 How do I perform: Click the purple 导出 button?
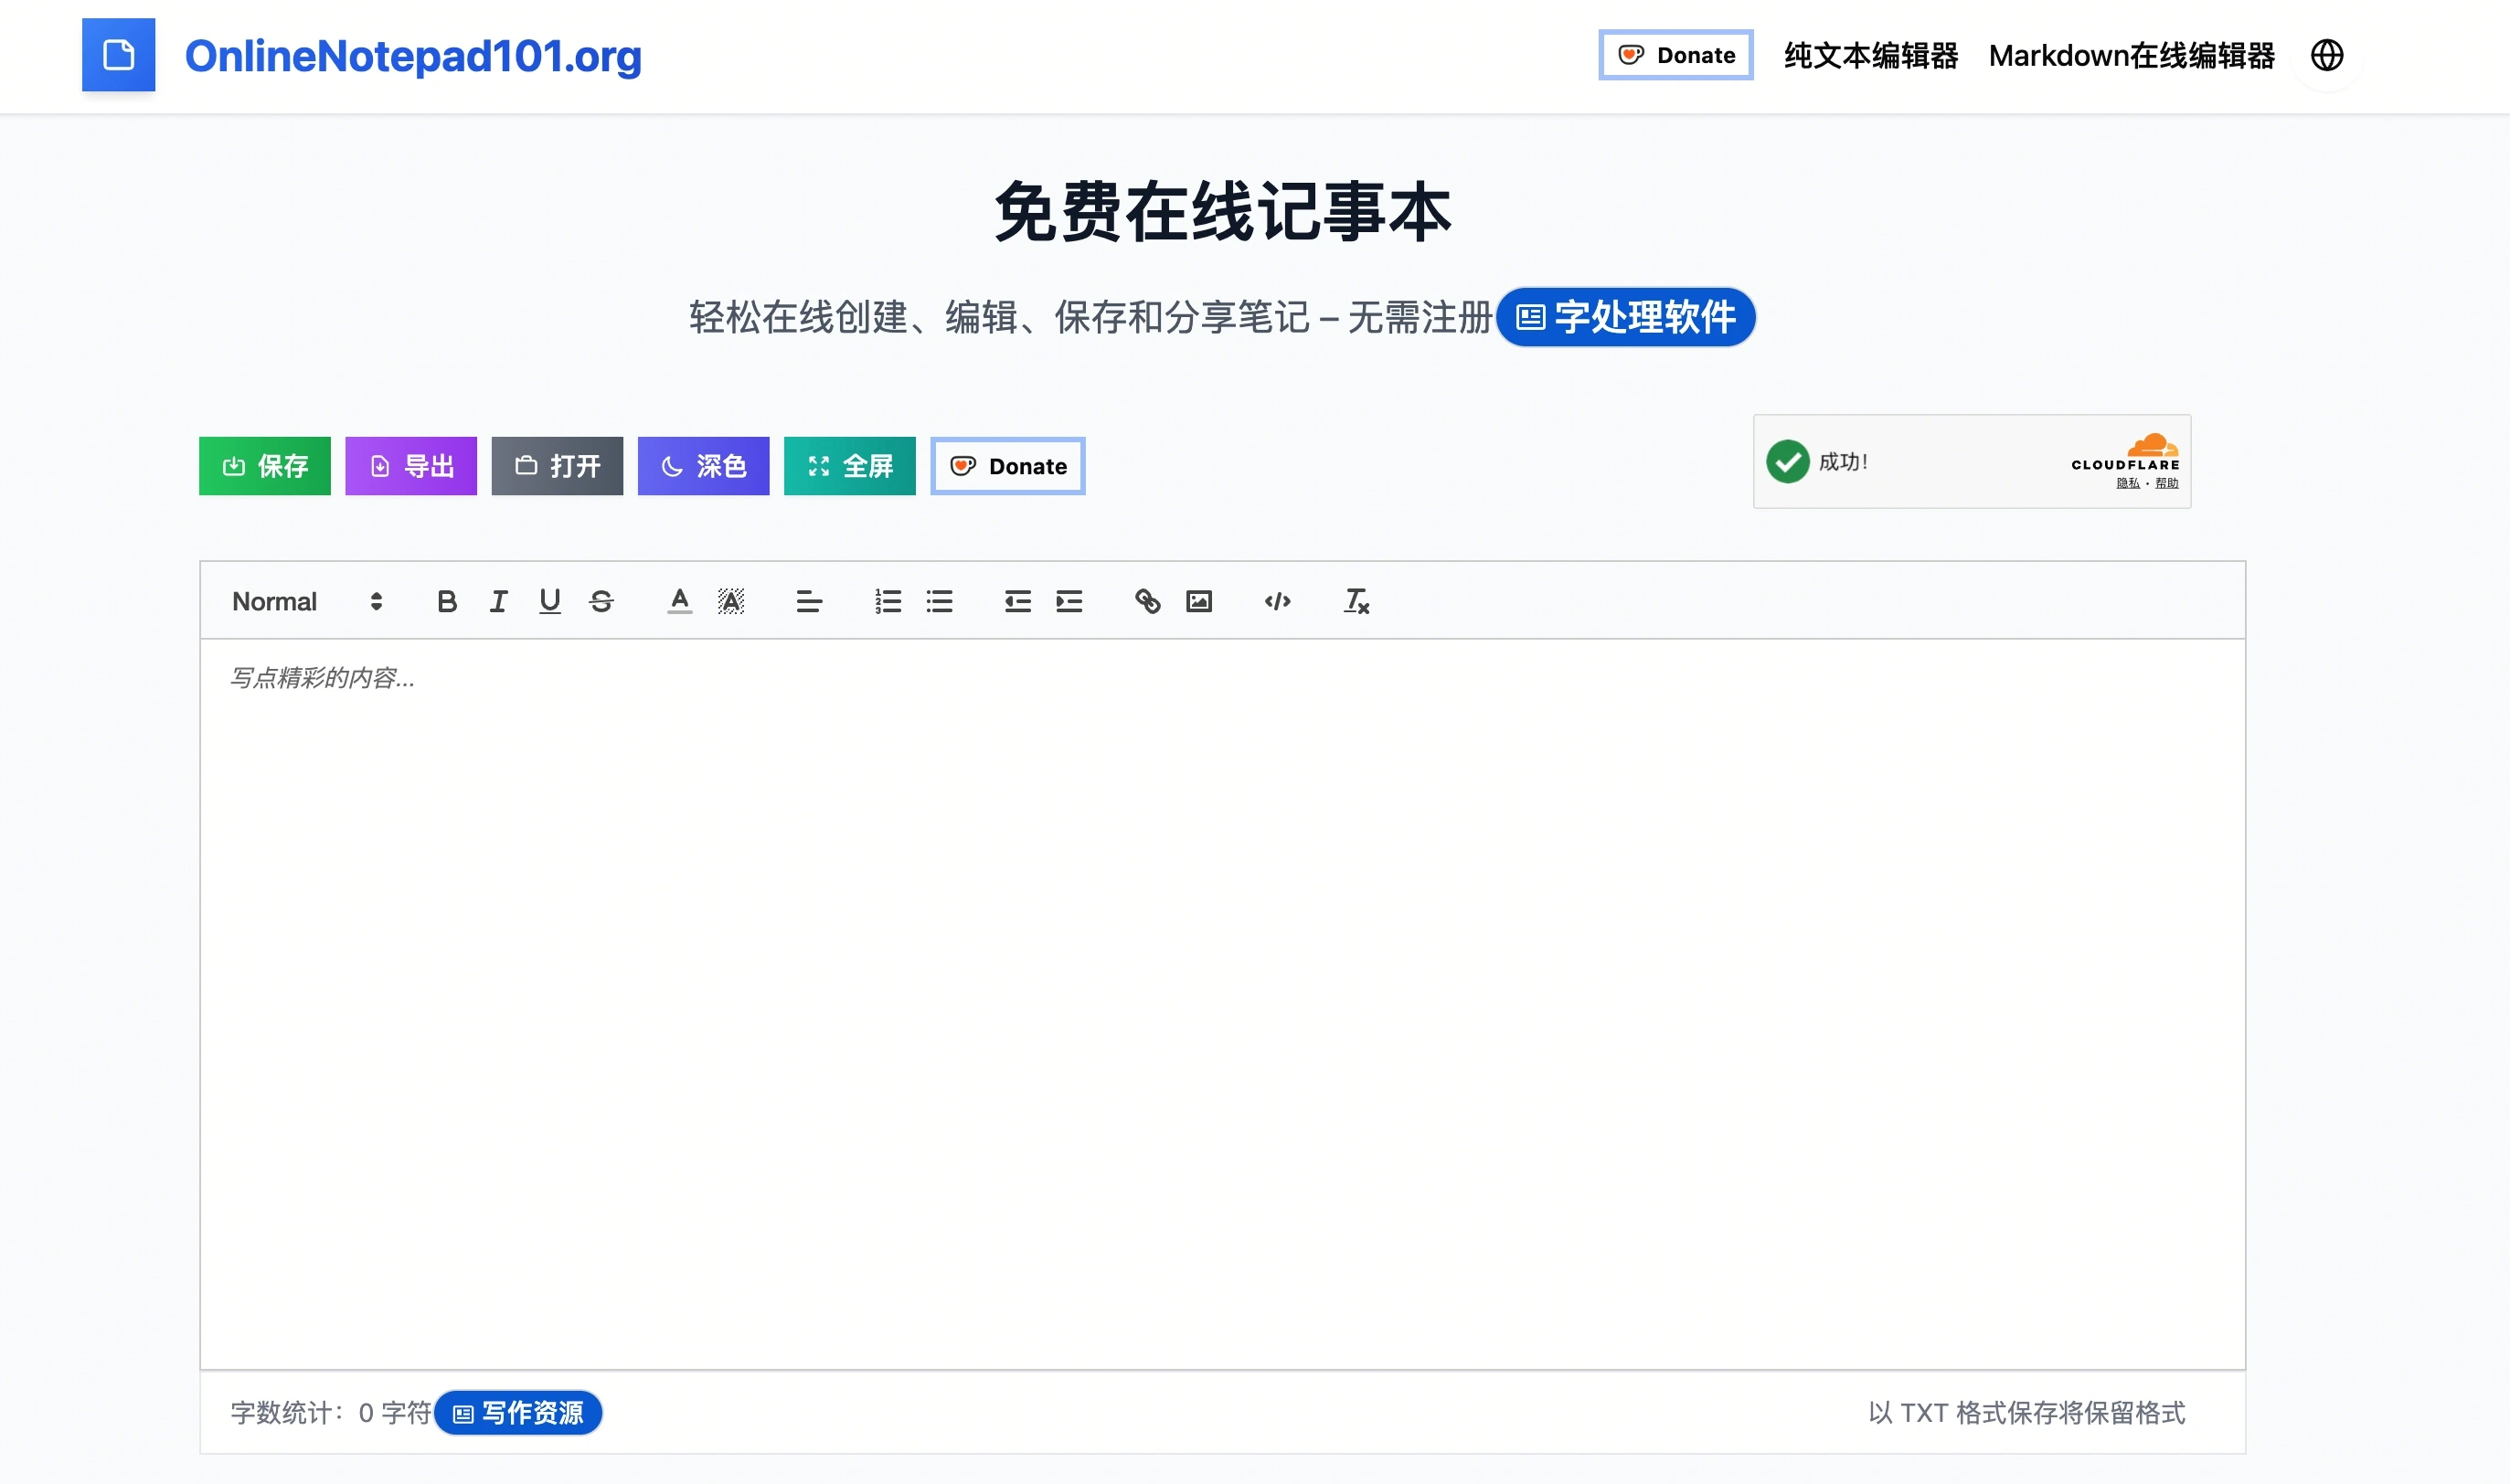point(411,466)
